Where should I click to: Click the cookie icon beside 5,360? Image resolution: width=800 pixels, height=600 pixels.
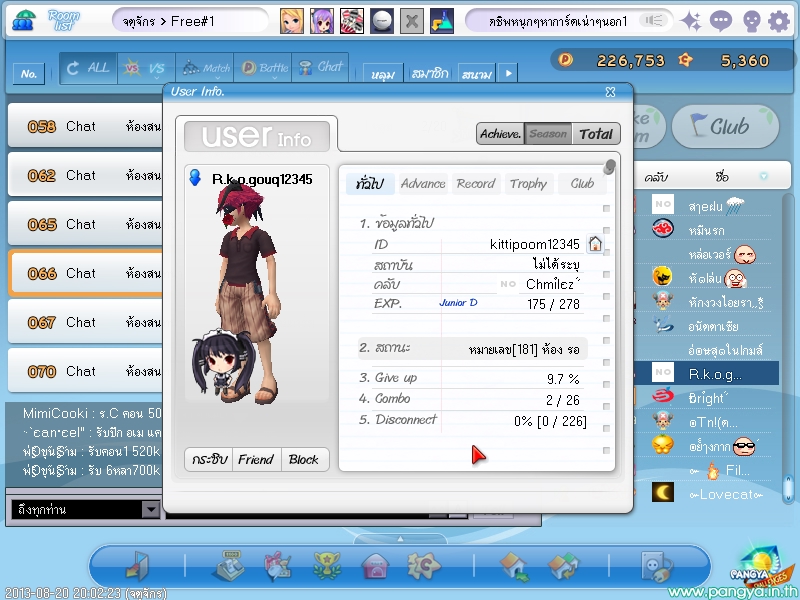tap(685, 60)
